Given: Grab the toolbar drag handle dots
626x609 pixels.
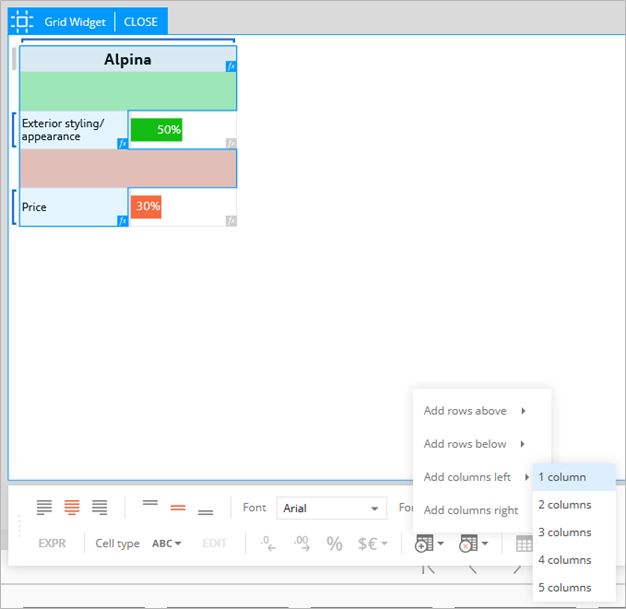Looking at the screenshot, I should (19, 526).
